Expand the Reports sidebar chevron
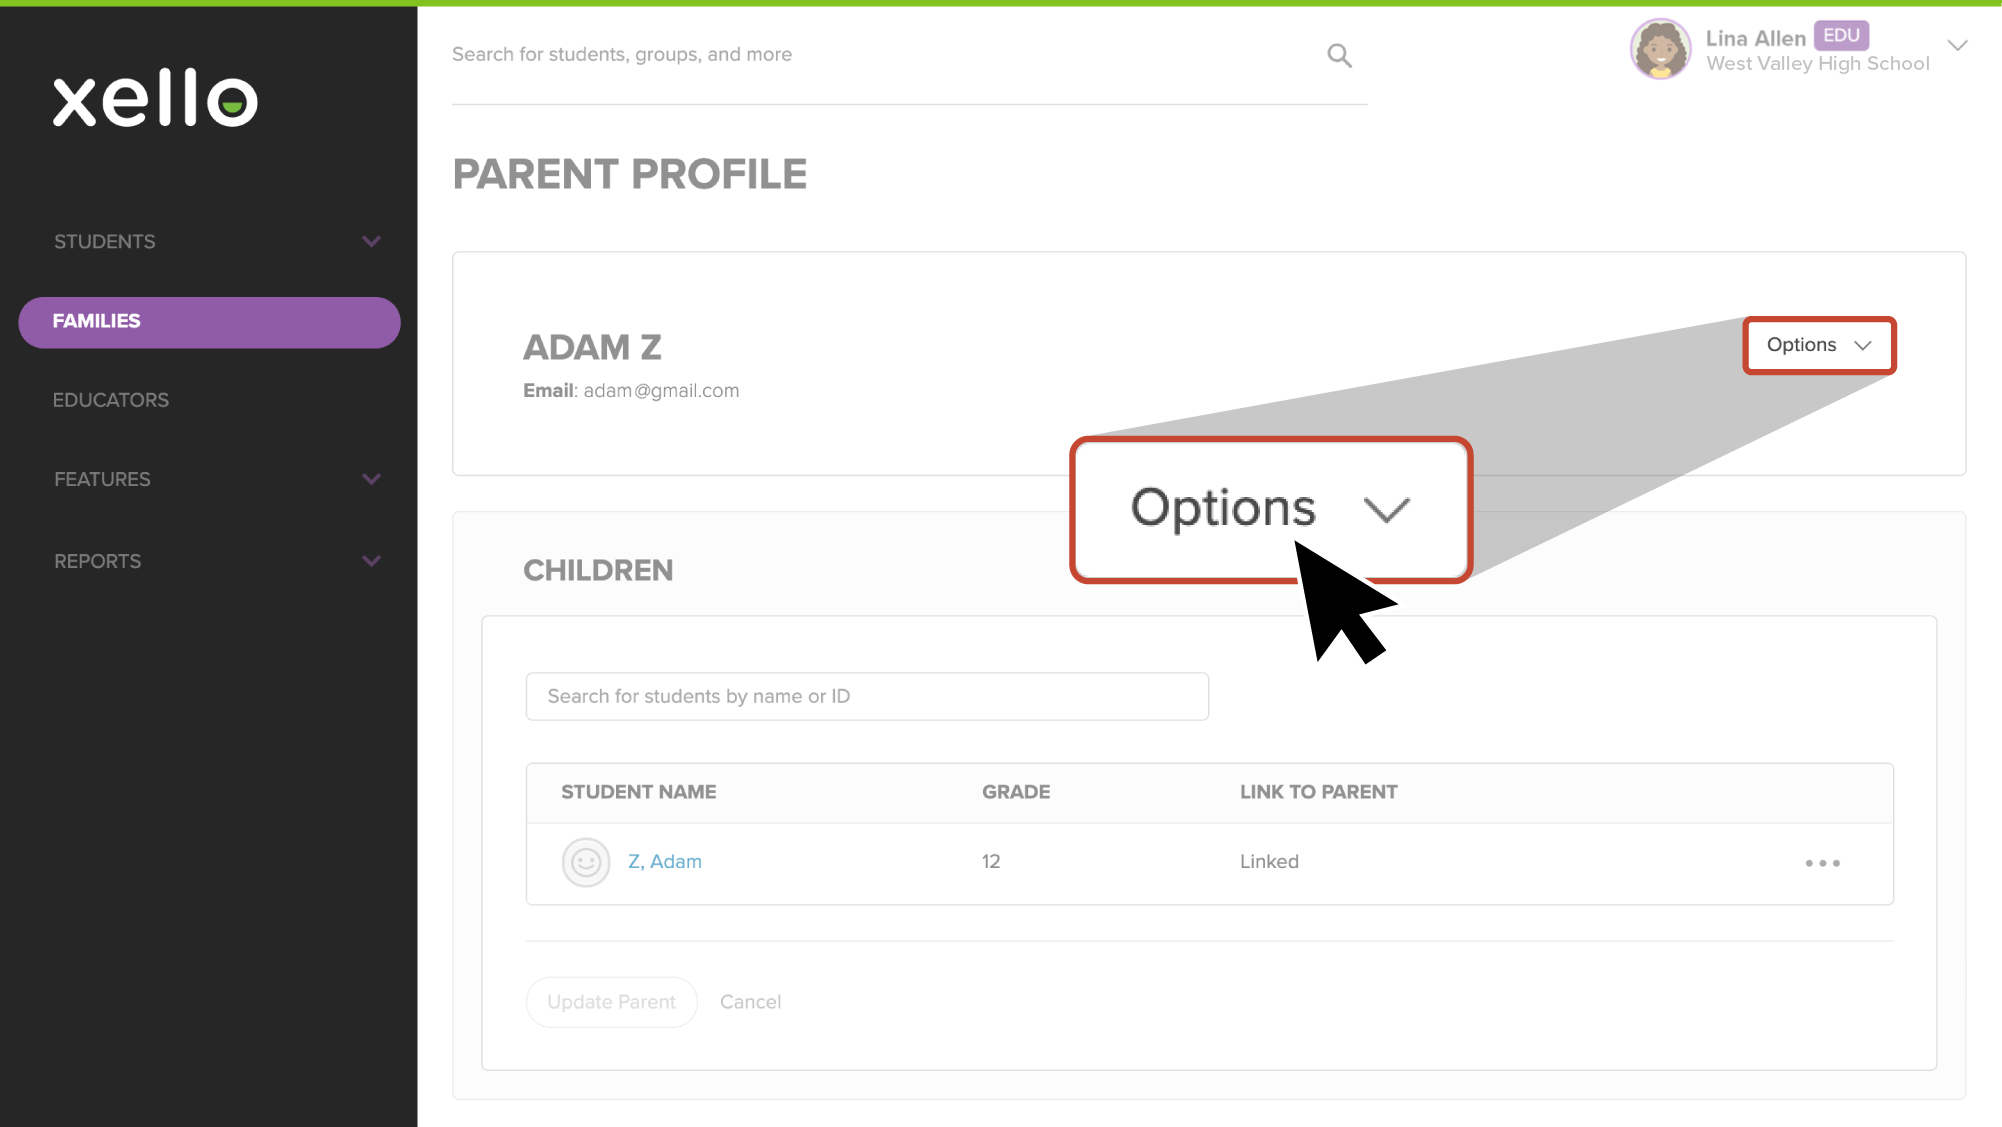Image resolution: width=2002 pixels, height=1127 pixels. click(371, 561)
